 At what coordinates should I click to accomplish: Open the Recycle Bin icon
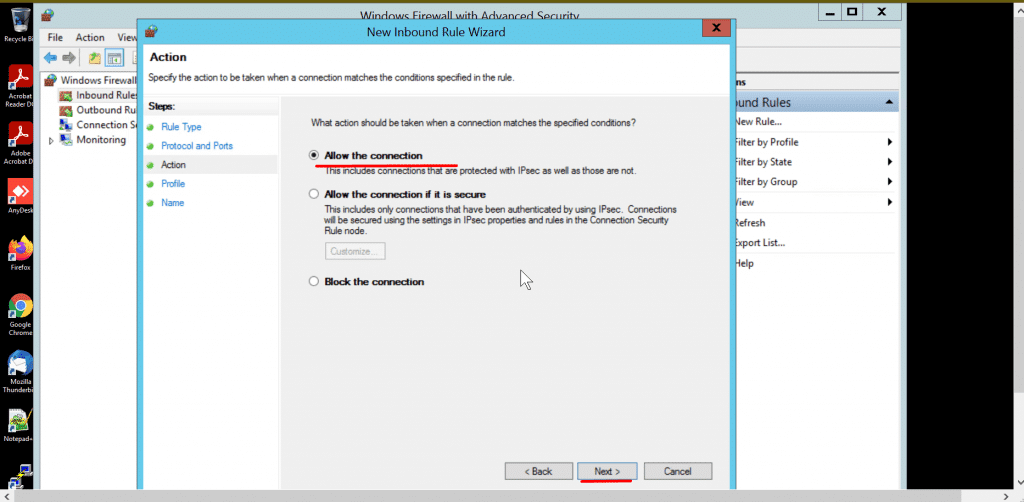point(17,20)
